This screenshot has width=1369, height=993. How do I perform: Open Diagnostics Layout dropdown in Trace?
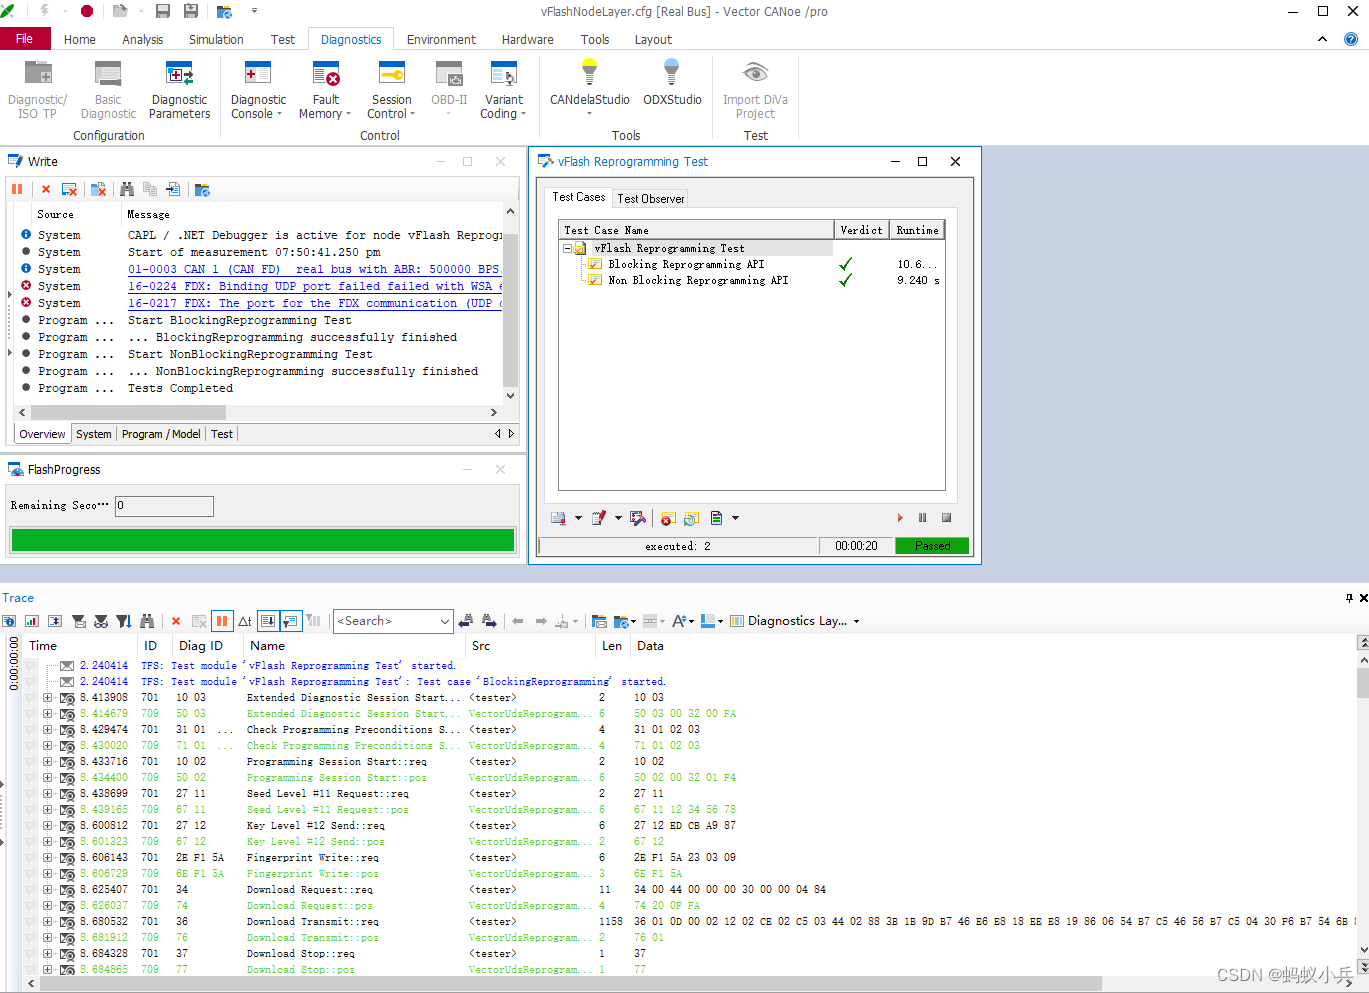pos(795,621)
